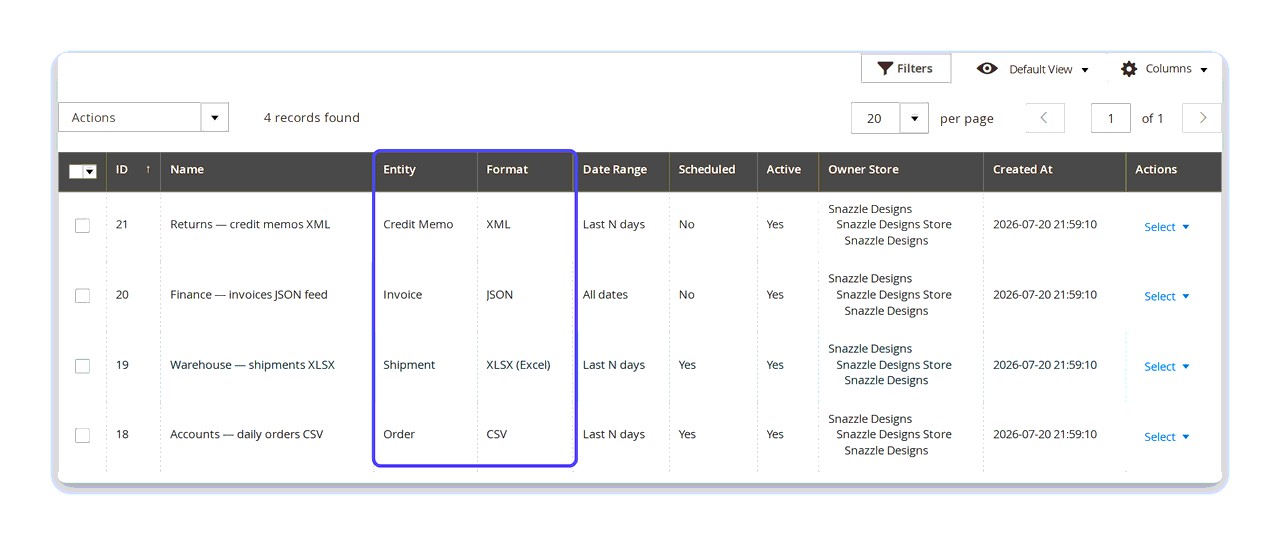This screenshot has height=545, width=1280.
Task: Check the row for ID 19
Action: 82,366
